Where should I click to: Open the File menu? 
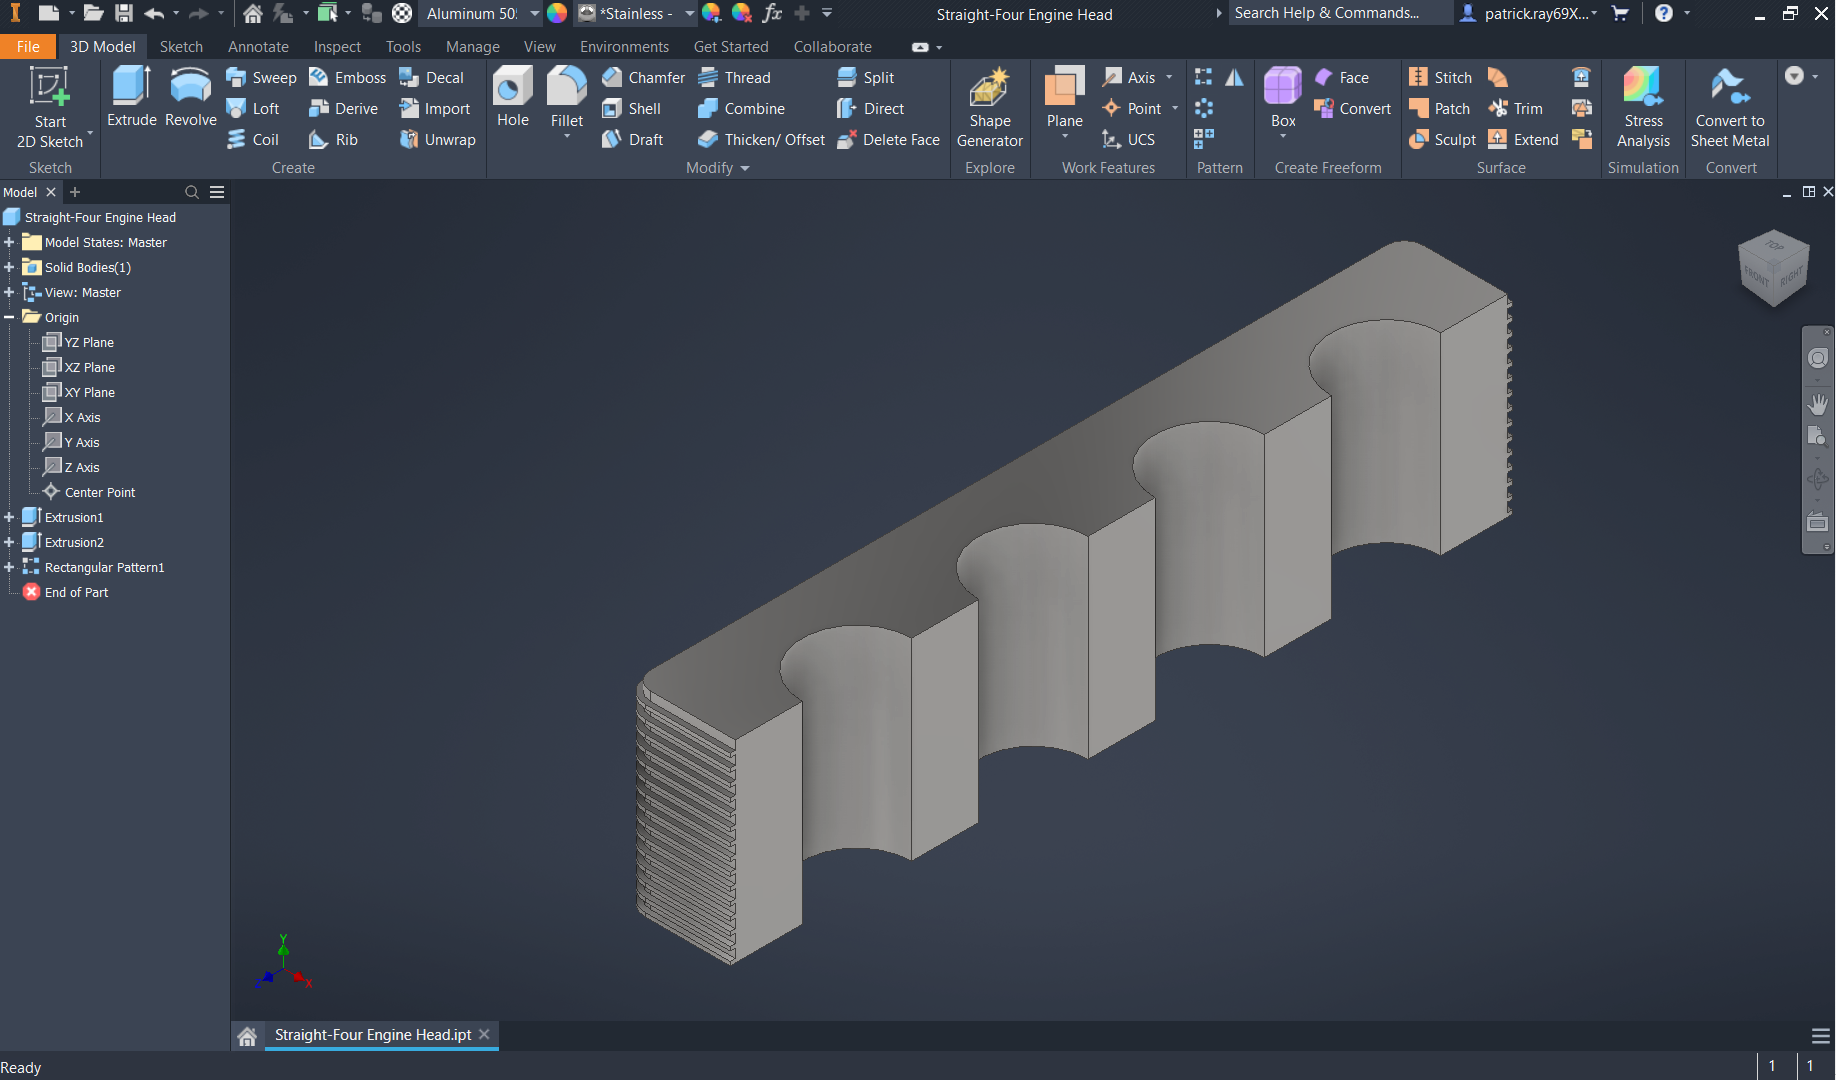click(28, 47)
